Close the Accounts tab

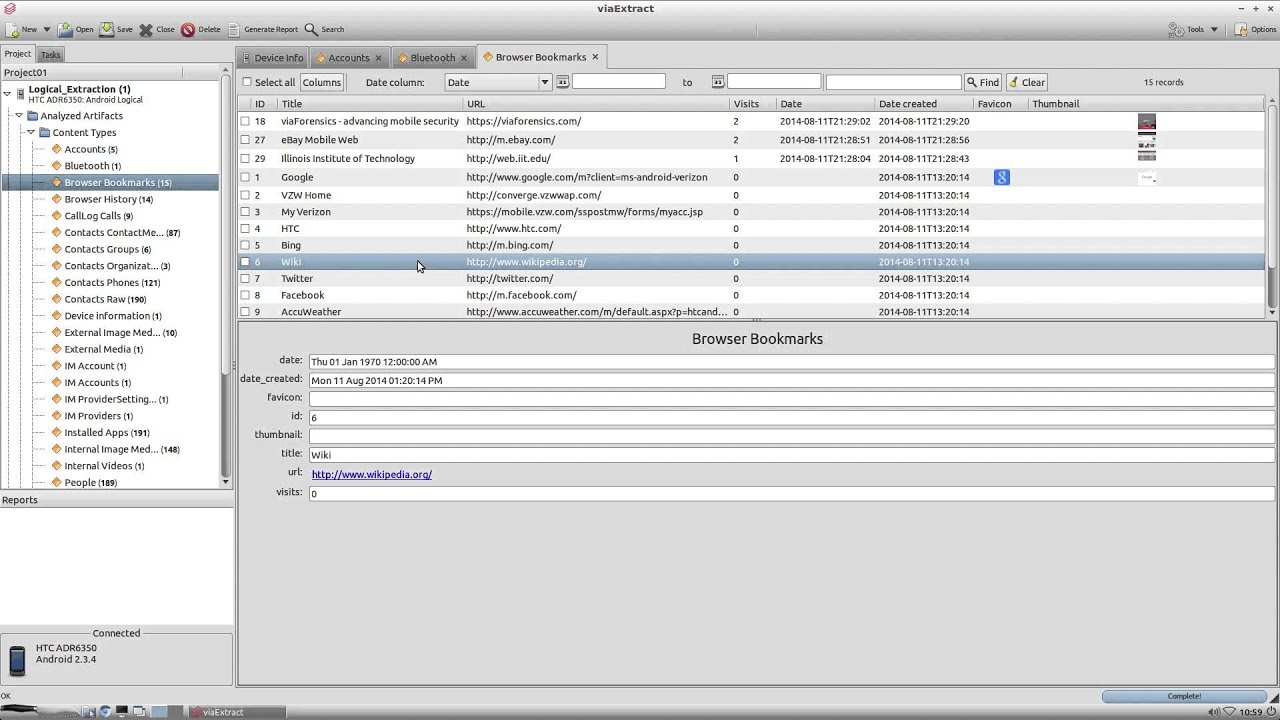pyautogui.click(x=380, y=57)
